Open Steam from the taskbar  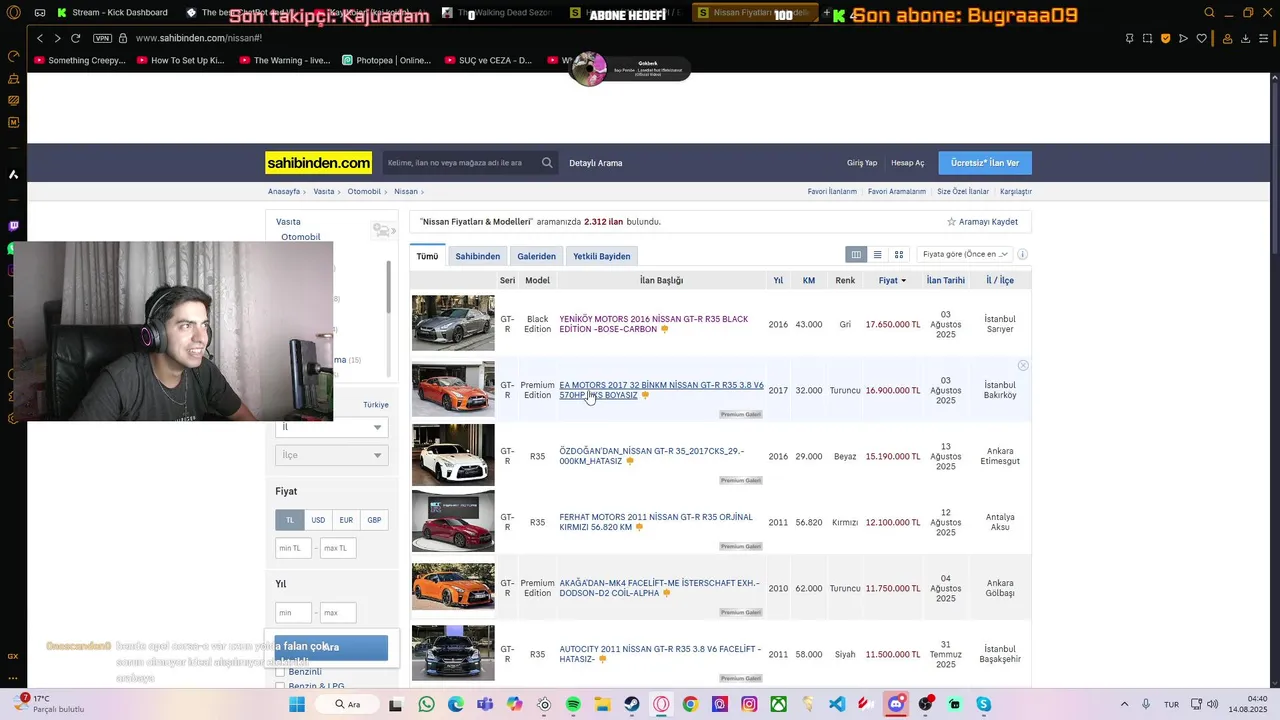coord(632,704)
